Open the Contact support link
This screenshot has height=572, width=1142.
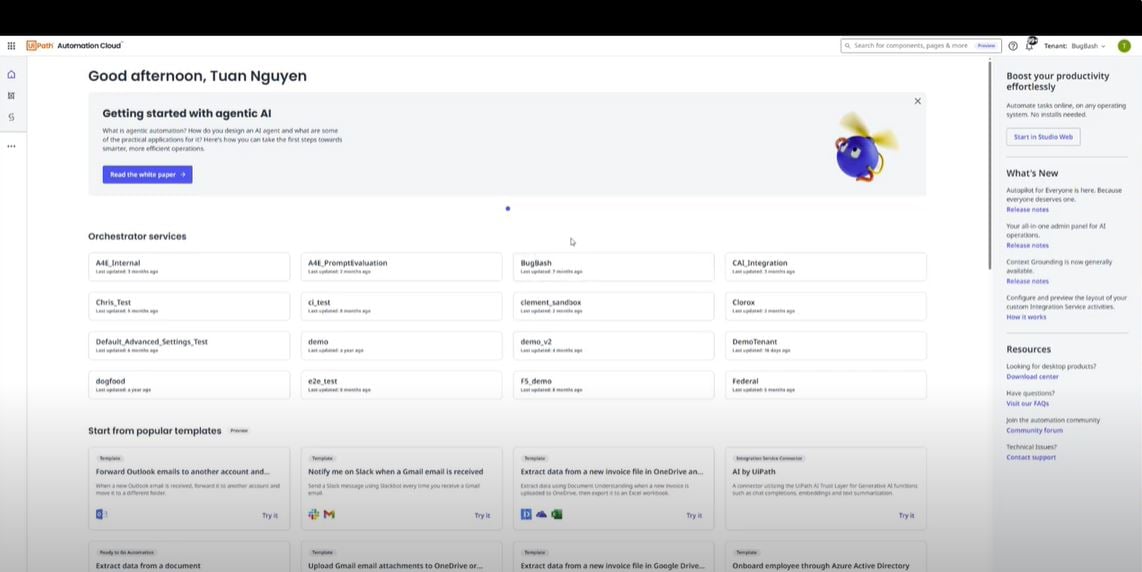(1031, 458)
